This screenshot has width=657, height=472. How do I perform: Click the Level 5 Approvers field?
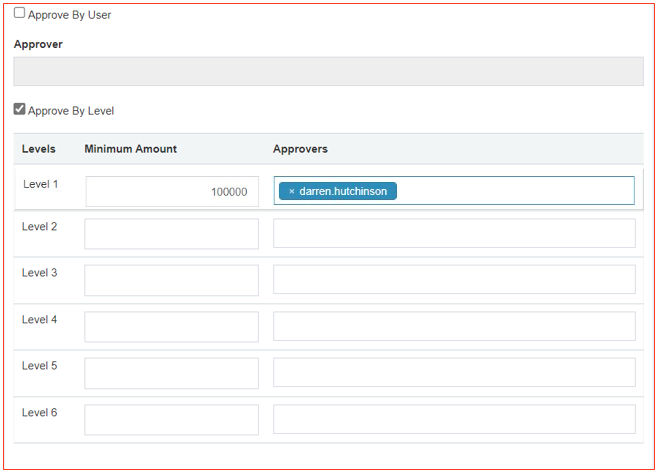(x=454, y=373)
